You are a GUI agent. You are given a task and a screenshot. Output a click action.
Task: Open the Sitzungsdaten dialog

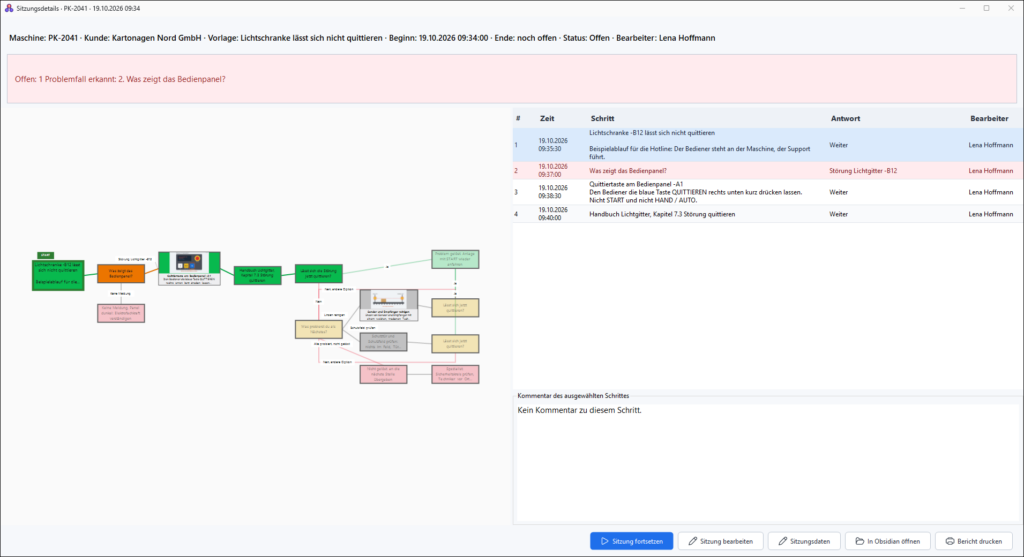click(x=804, y=541)
